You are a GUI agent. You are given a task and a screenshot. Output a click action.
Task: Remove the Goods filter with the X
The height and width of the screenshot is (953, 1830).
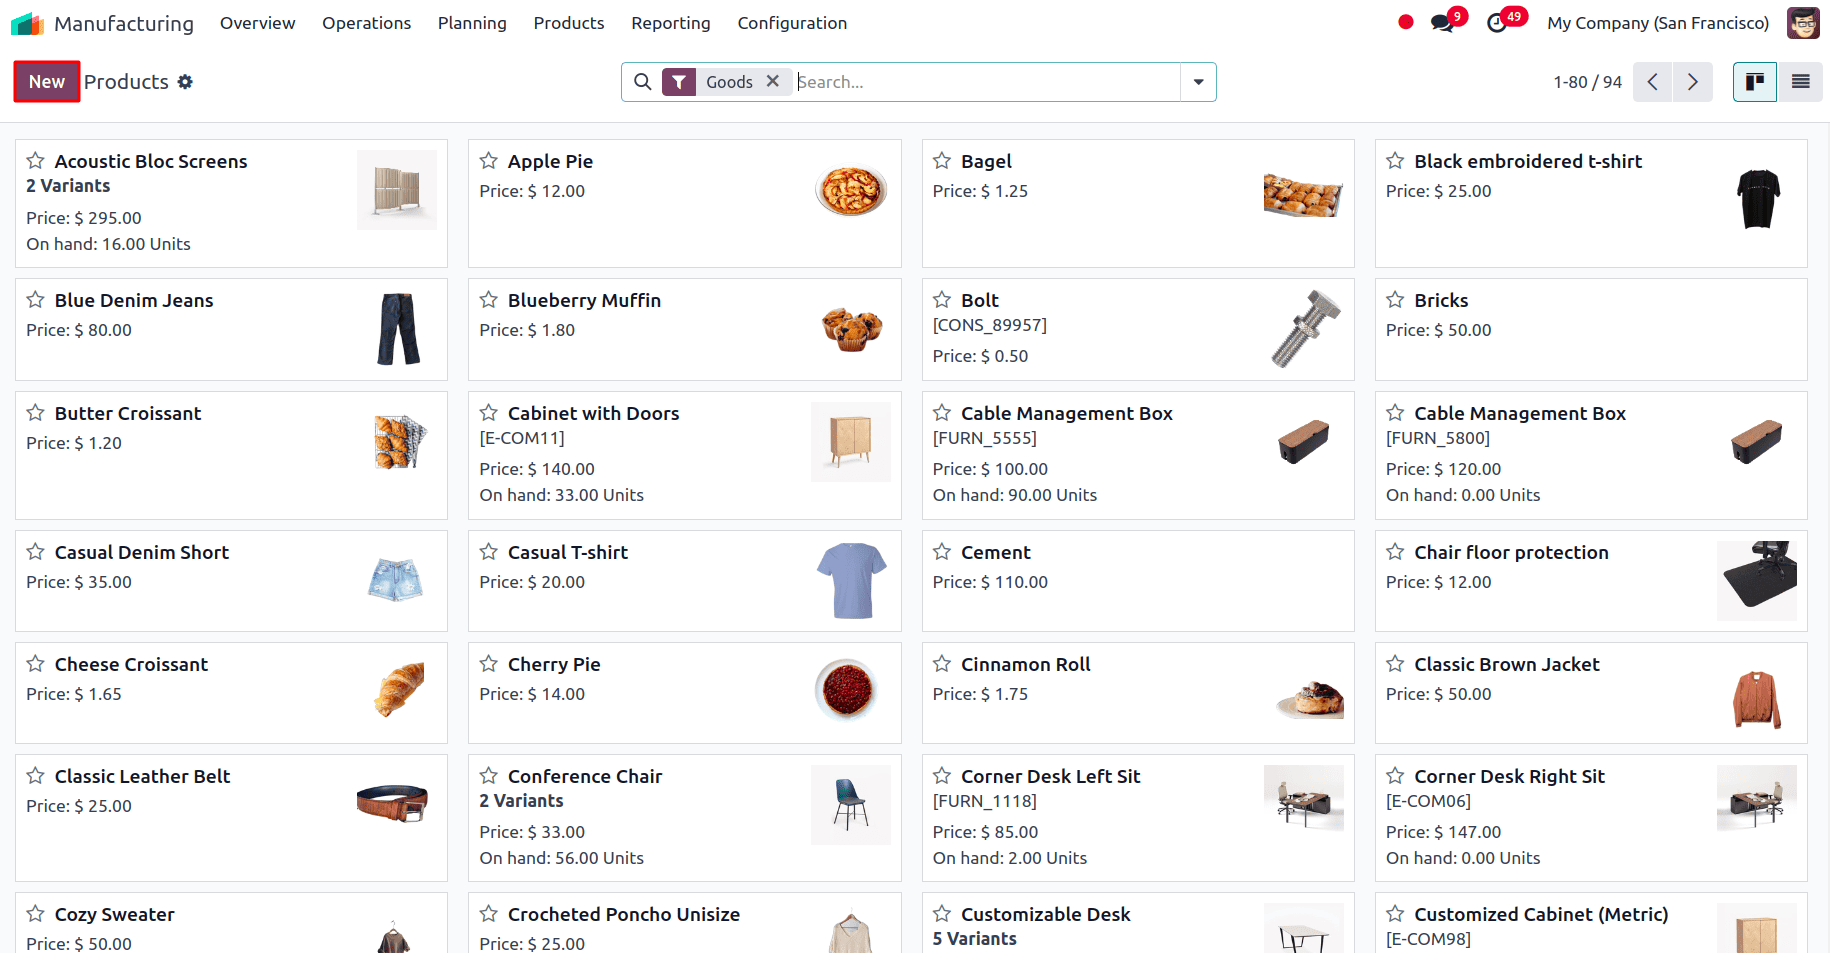point(772,81)
